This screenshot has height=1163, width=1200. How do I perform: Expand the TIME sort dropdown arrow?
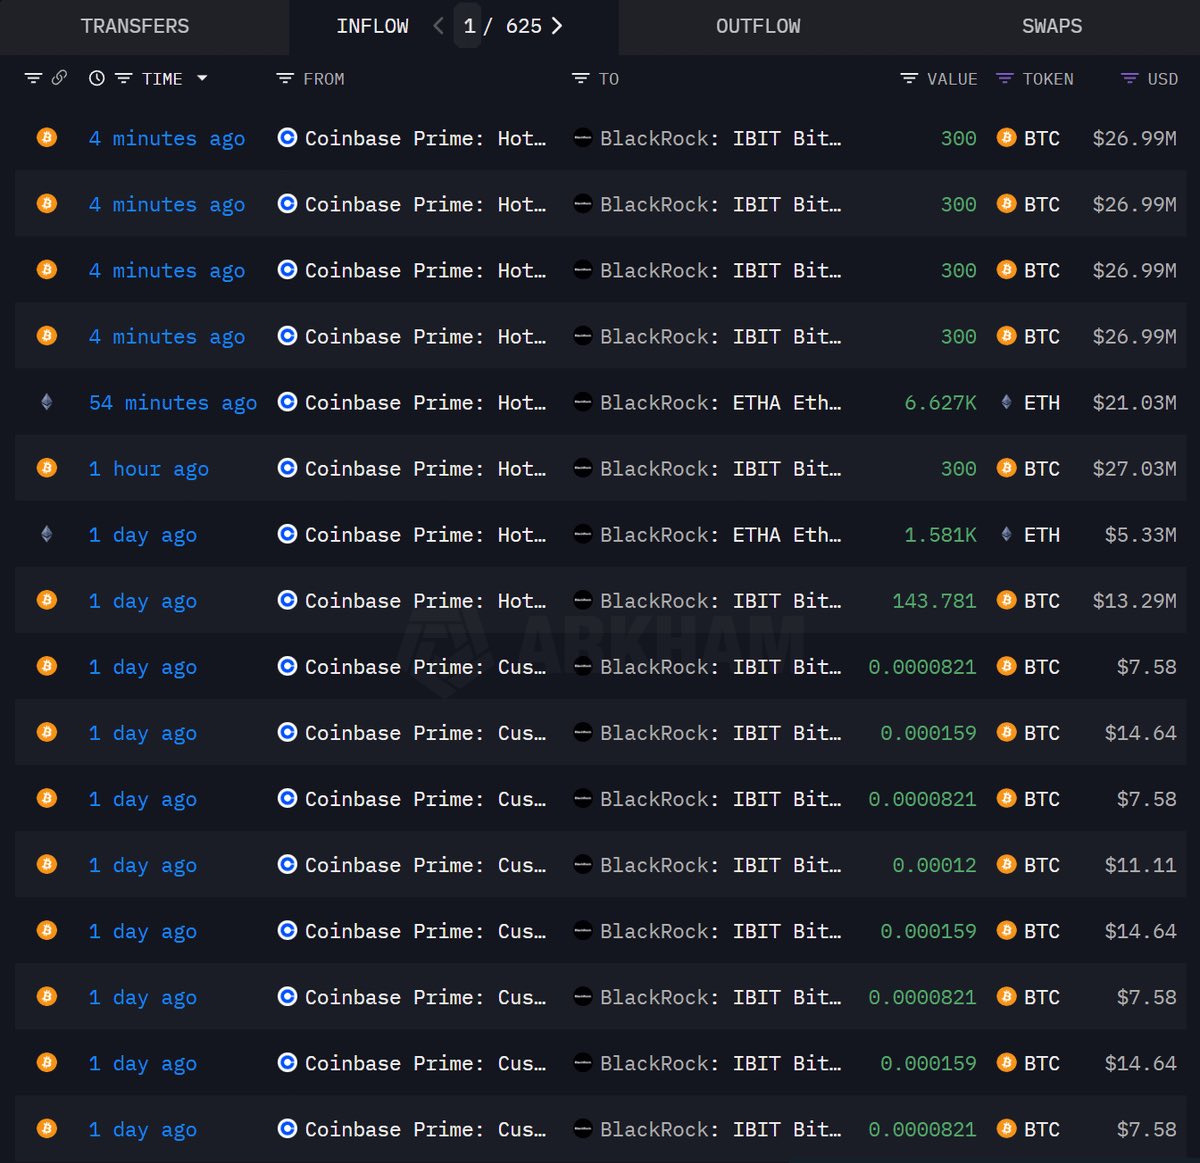click(x=202, y=78)
